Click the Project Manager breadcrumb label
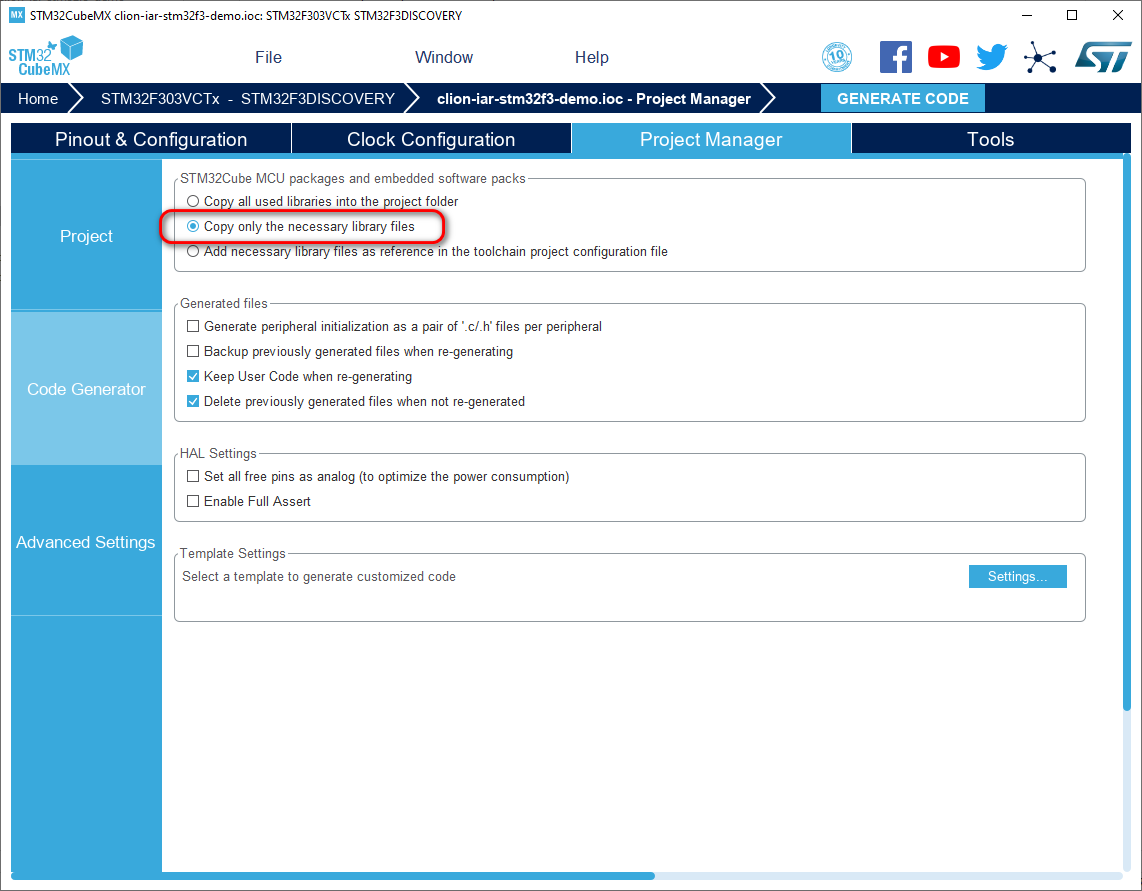Viewport: 1142px width, 891px height. [594, 98]
